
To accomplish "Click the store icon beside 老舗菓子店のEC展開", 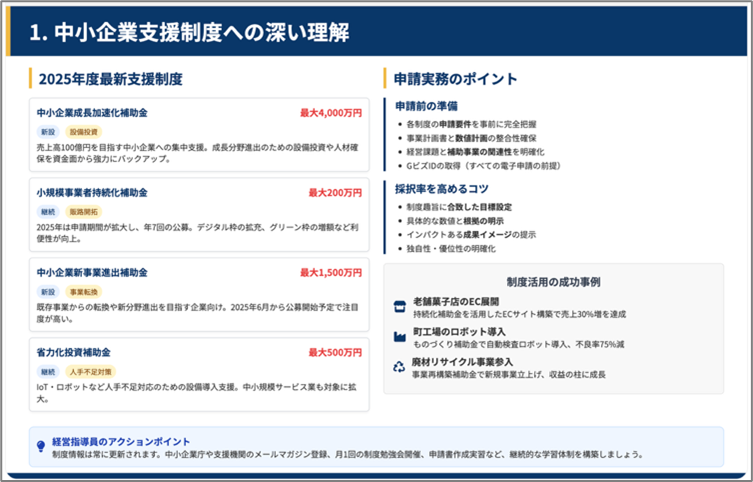I will (399, 305).
